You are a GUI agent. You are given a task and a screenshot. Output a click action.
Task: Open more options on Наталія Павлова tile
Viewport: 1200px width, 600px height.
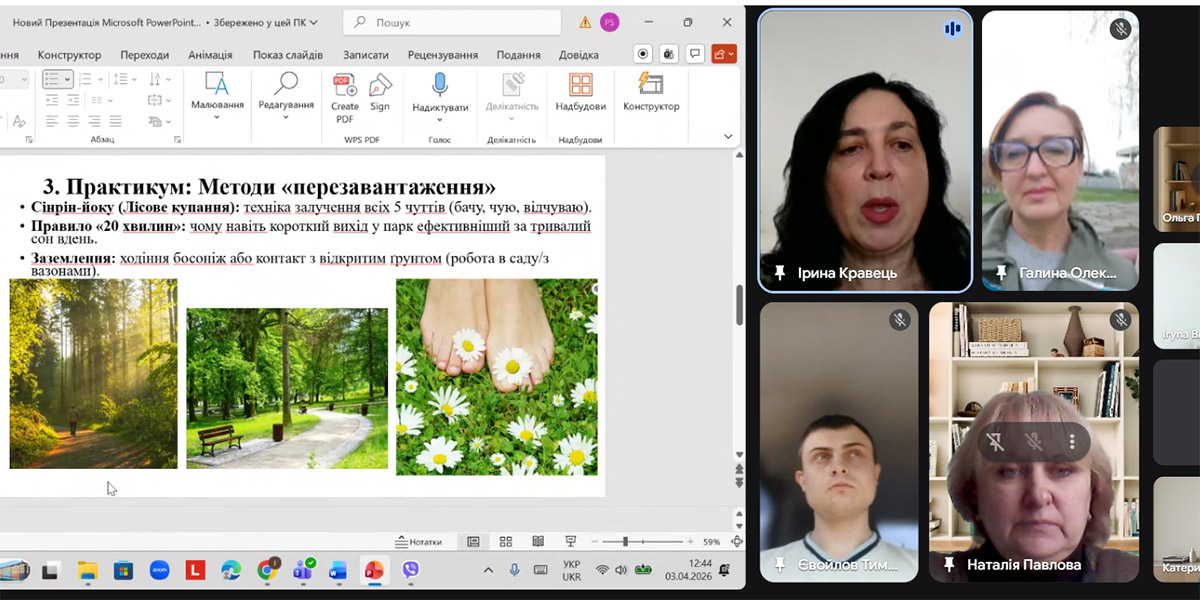pos(1072,441)
